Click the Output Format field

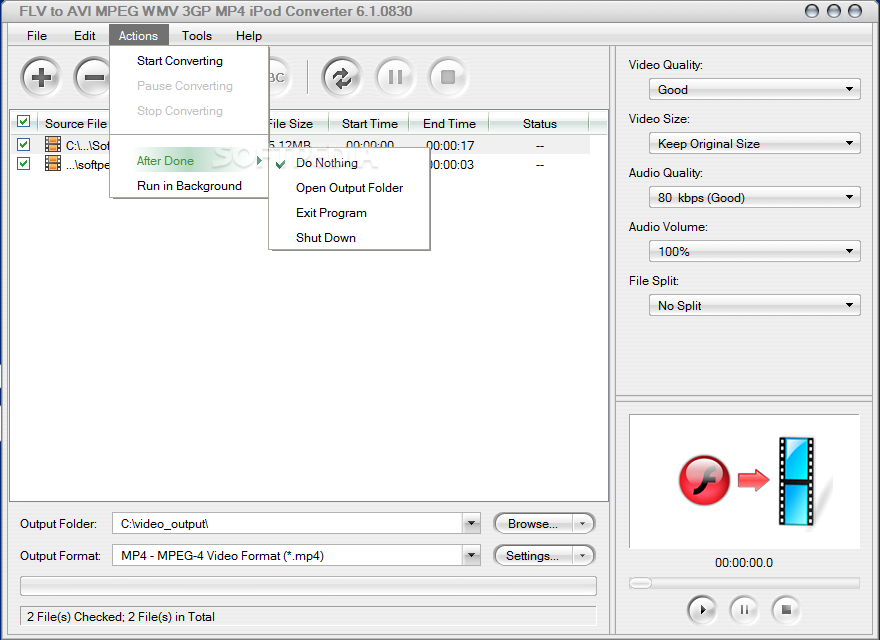point(288,555)
